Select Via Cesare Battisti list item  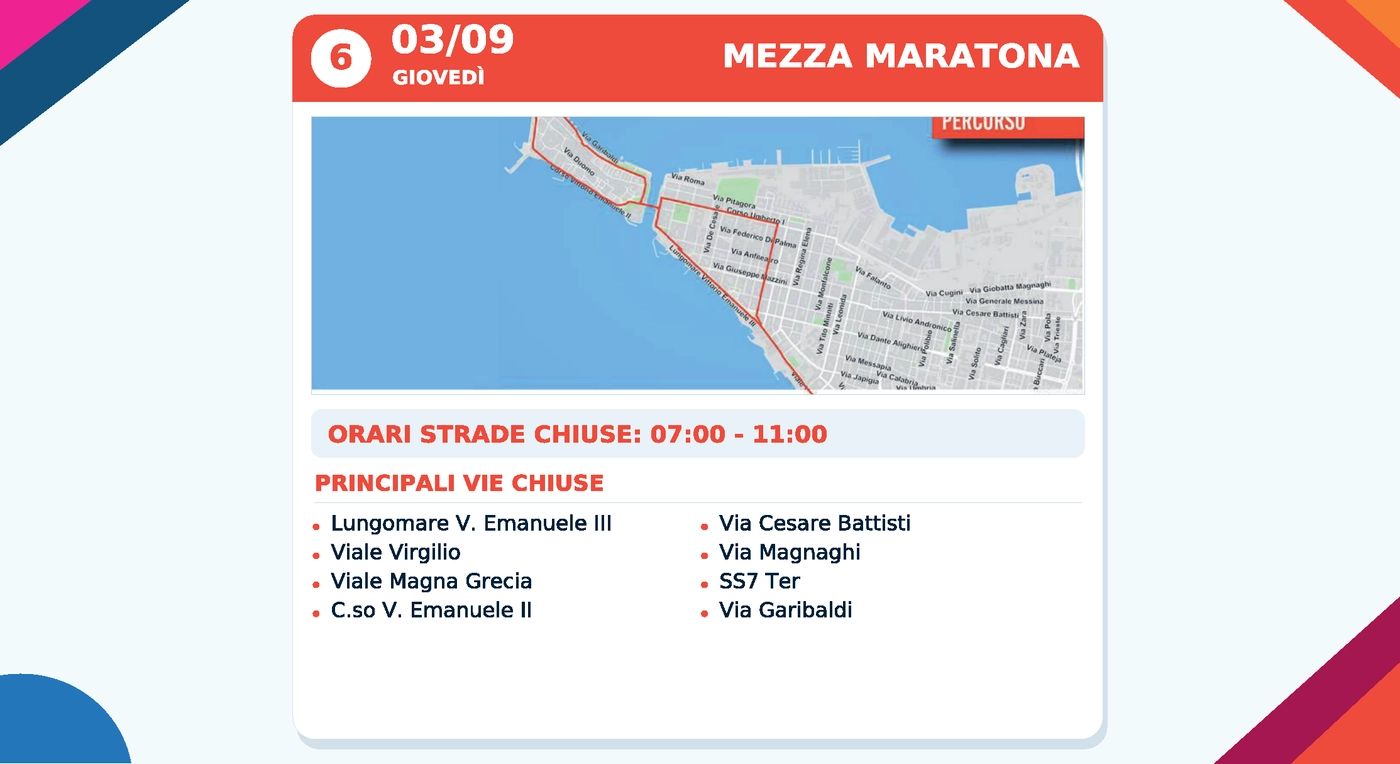[815, 523]
